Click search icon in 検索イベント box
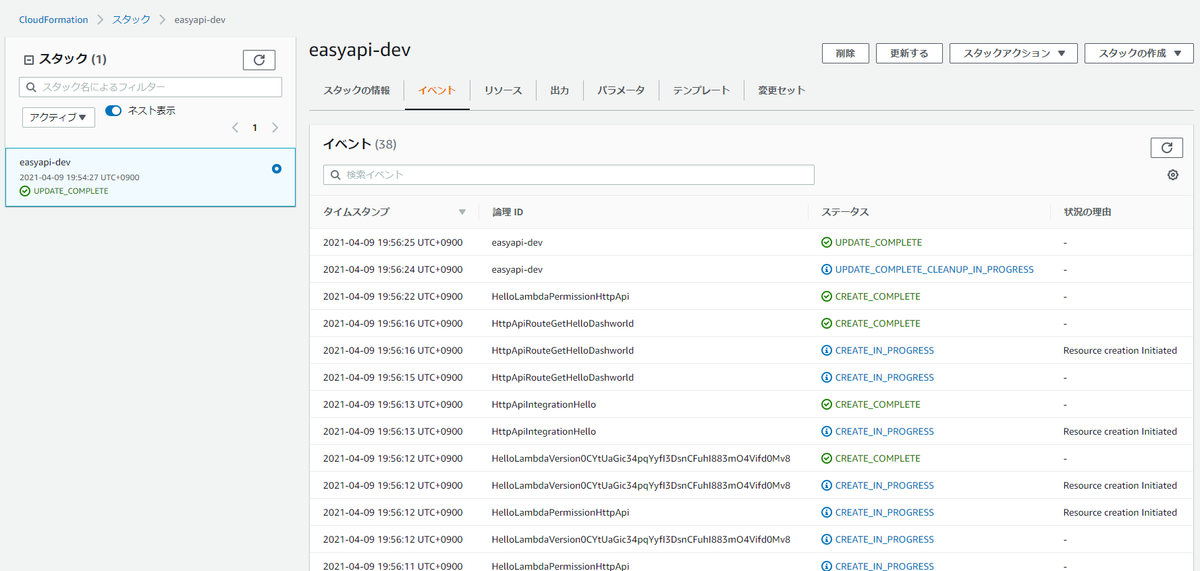This screenshot has width=1200, height=571. pos(336,175)
